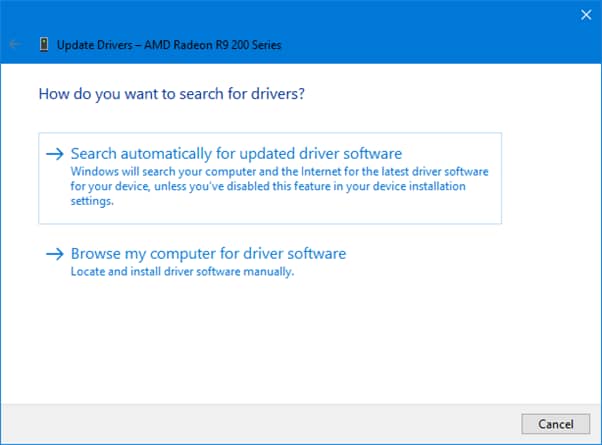Go back with the title bar arrow
The height and width of the screenshot is (445, 602).
coord(15,45)
